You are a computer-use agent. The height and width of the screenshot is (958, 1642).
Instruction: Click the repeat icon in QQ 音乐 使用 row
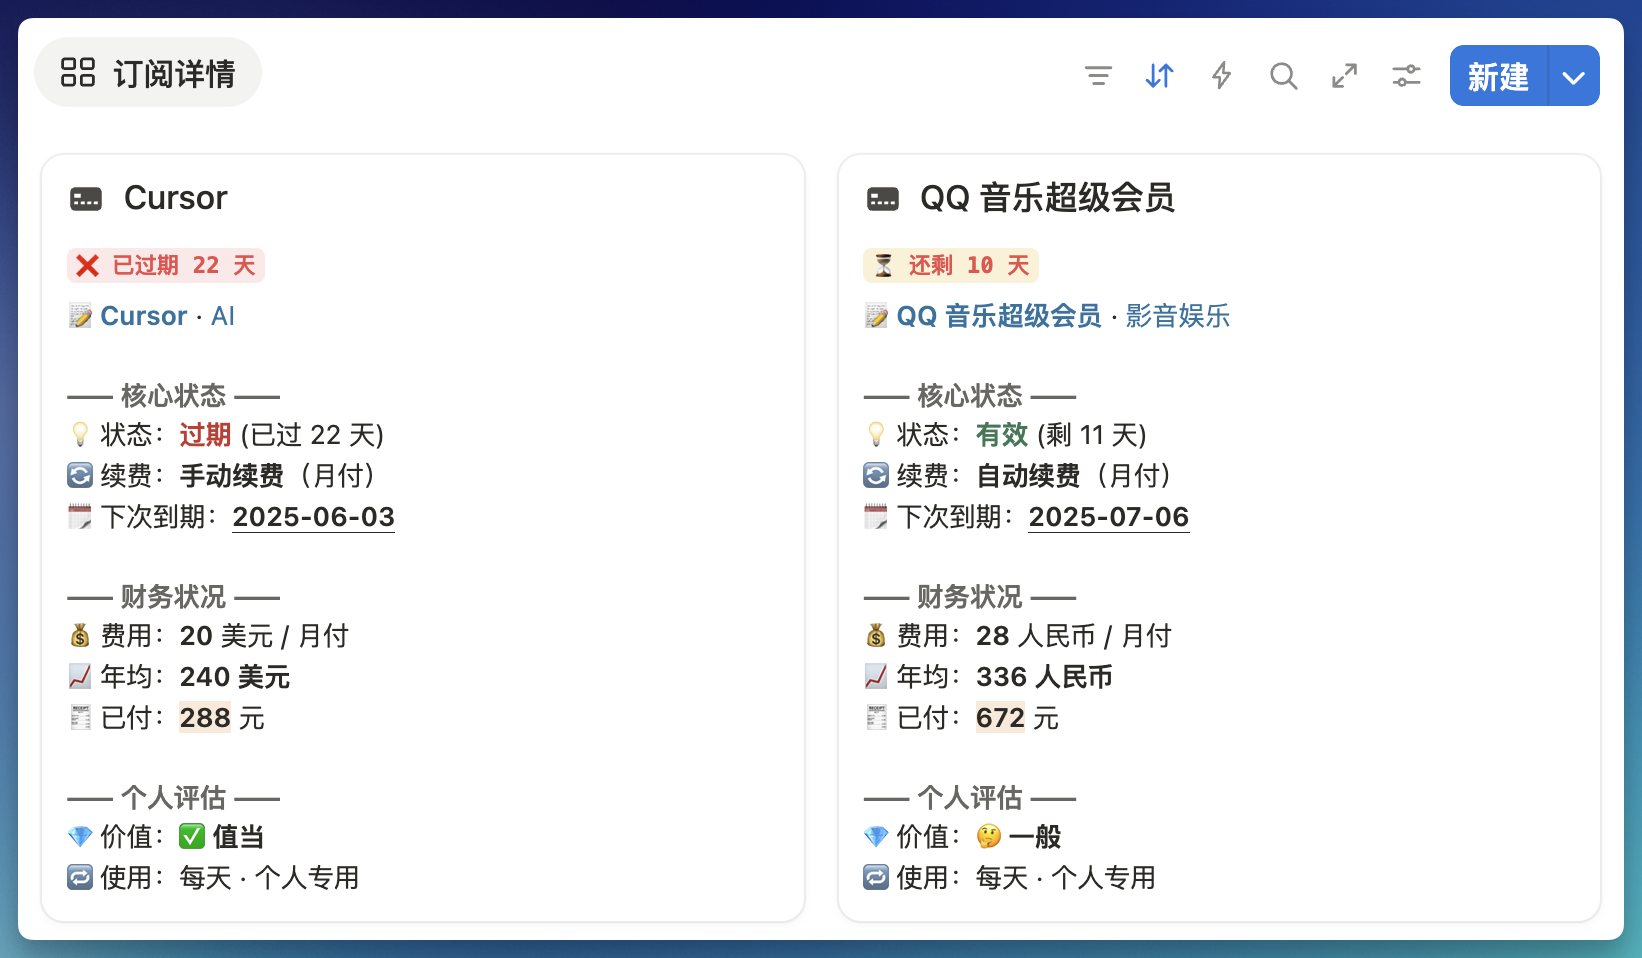[876, 877]
